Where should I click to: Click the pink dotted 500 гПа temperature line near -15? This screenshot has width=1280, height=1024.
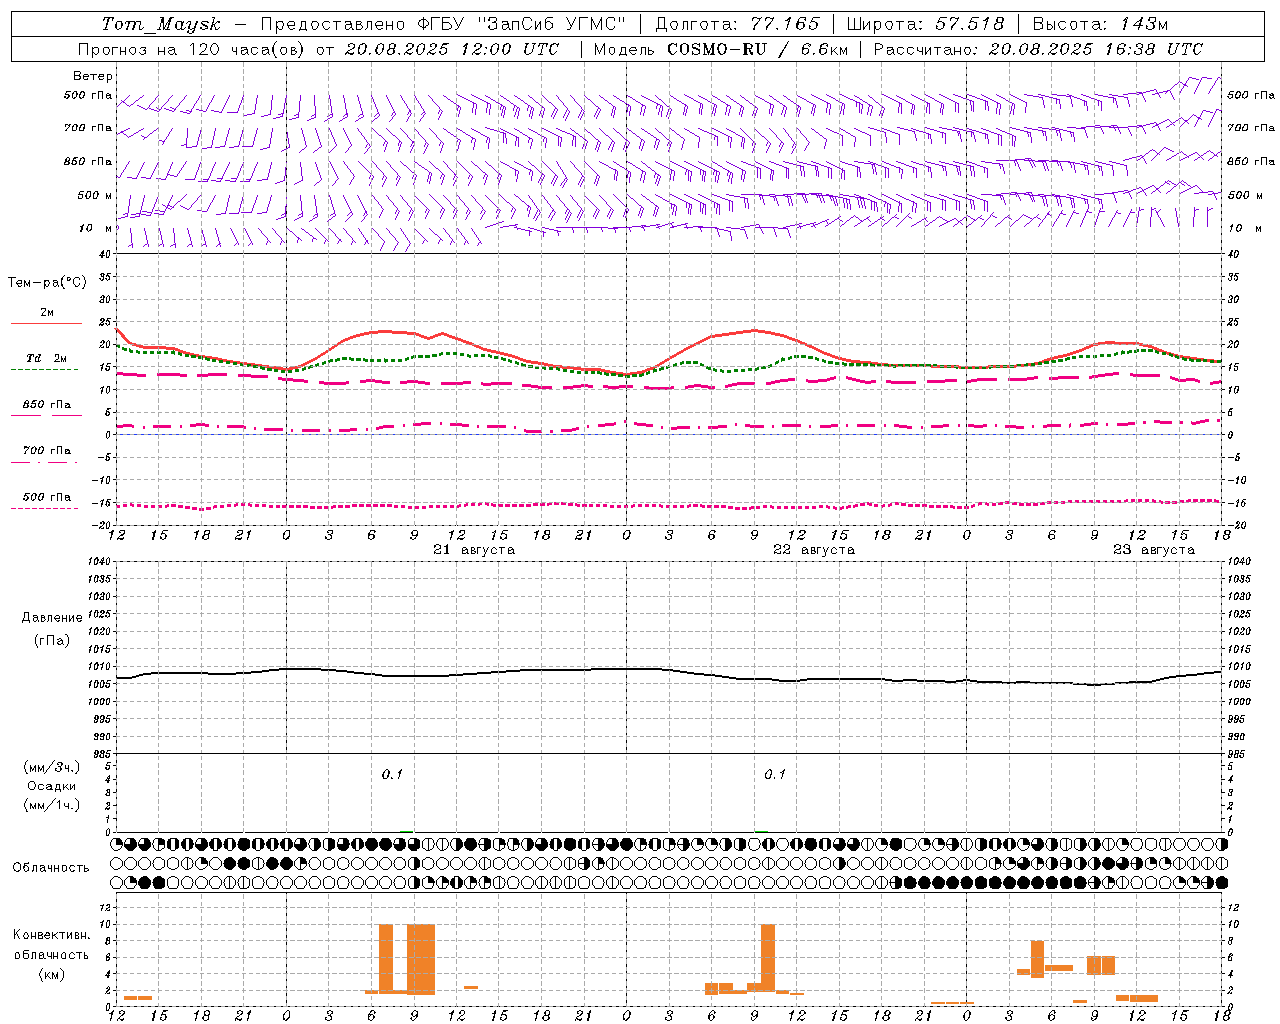click(x=668, y=505)
